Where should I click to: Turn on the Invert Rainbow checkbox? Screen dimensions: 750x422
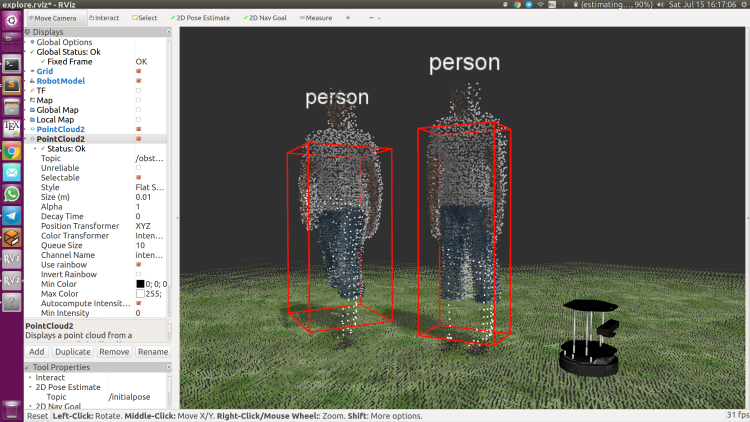click(x=138, y=274)
